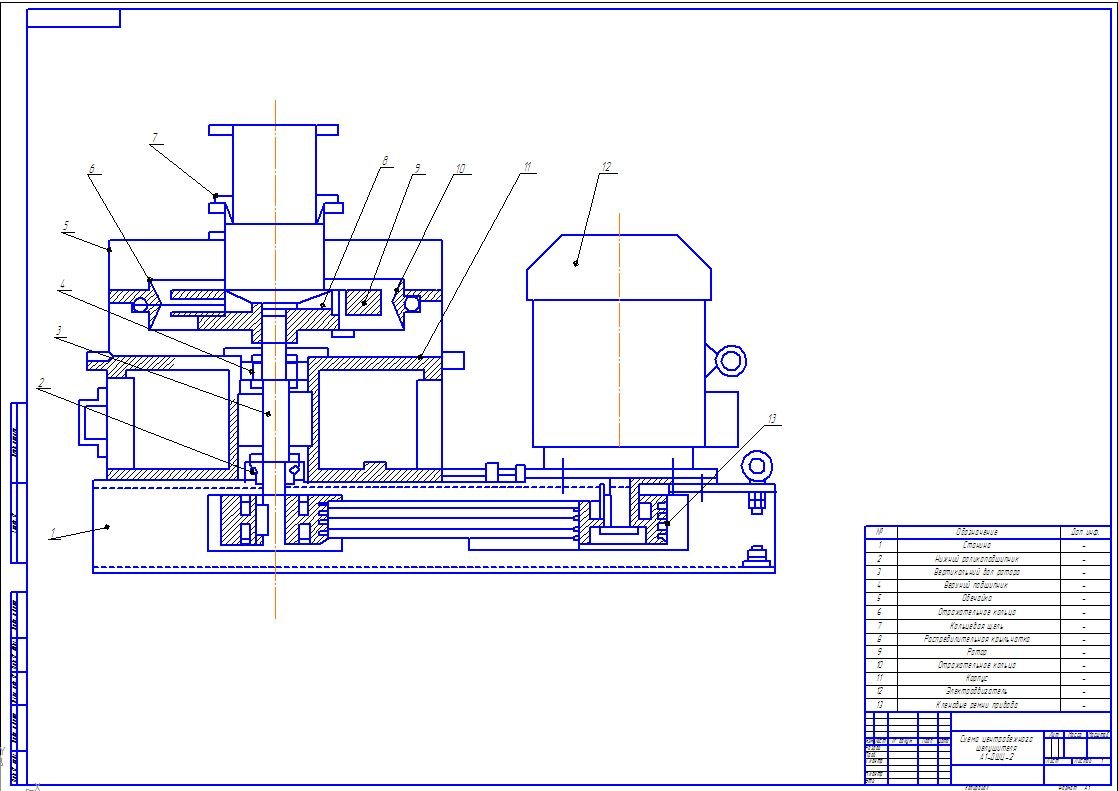The width and height of the screenshot is (1118, 791).
Task: Click 'Ротор' entry in the legend table
Action: pos(977,651)
